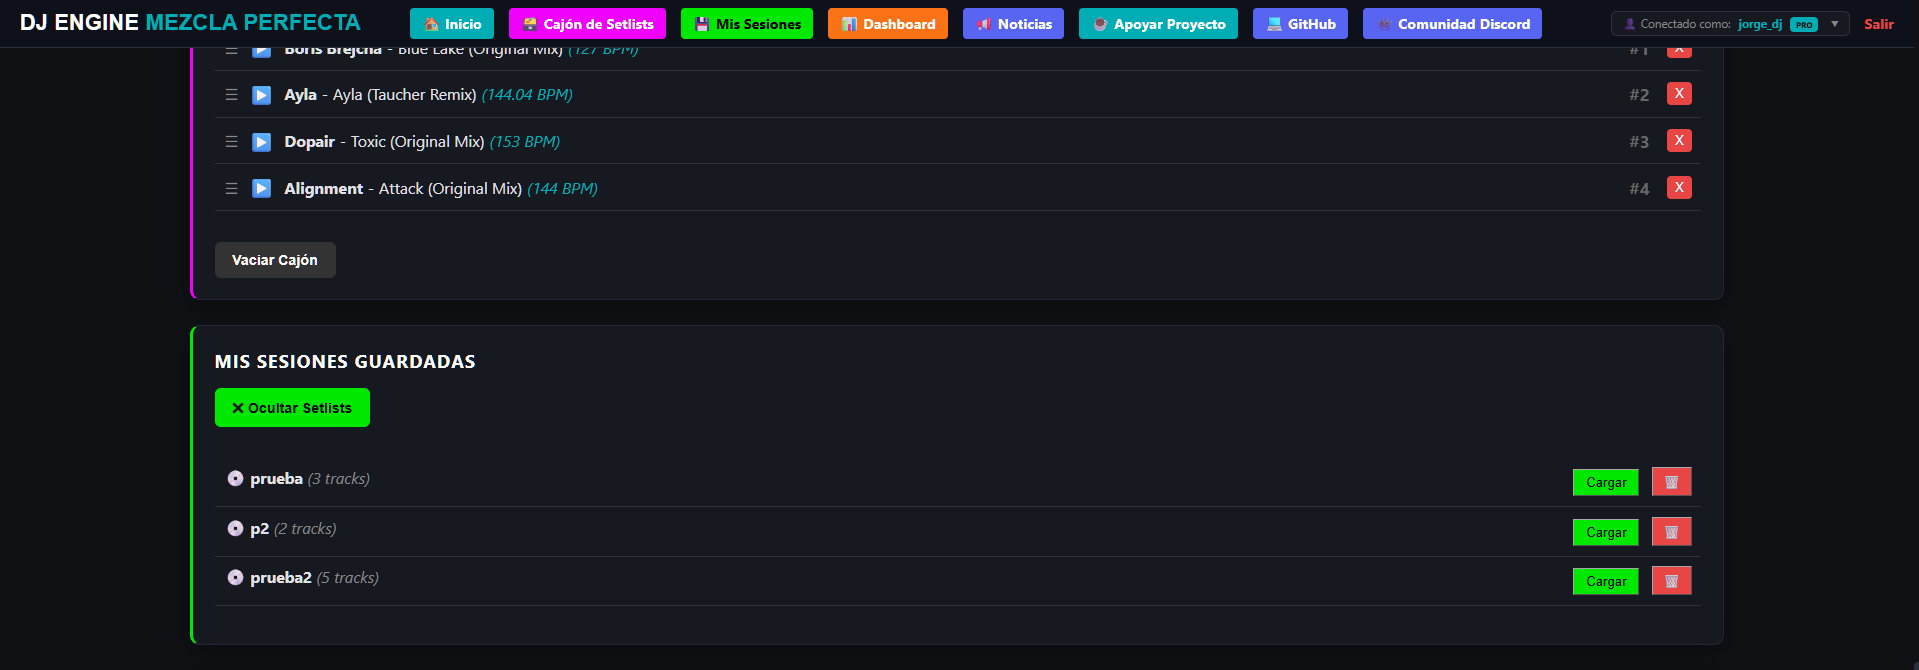Click the drag handle on the Alignment row
Viewport: 1919px width, 670px height.
point(231,188)
